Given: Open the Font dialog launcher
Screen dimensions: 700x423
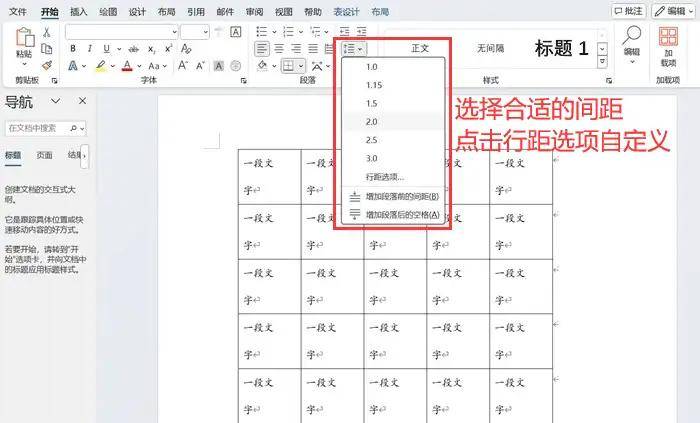Looking at the screenshot, I should pyautogui.click(x=243, y=81).
